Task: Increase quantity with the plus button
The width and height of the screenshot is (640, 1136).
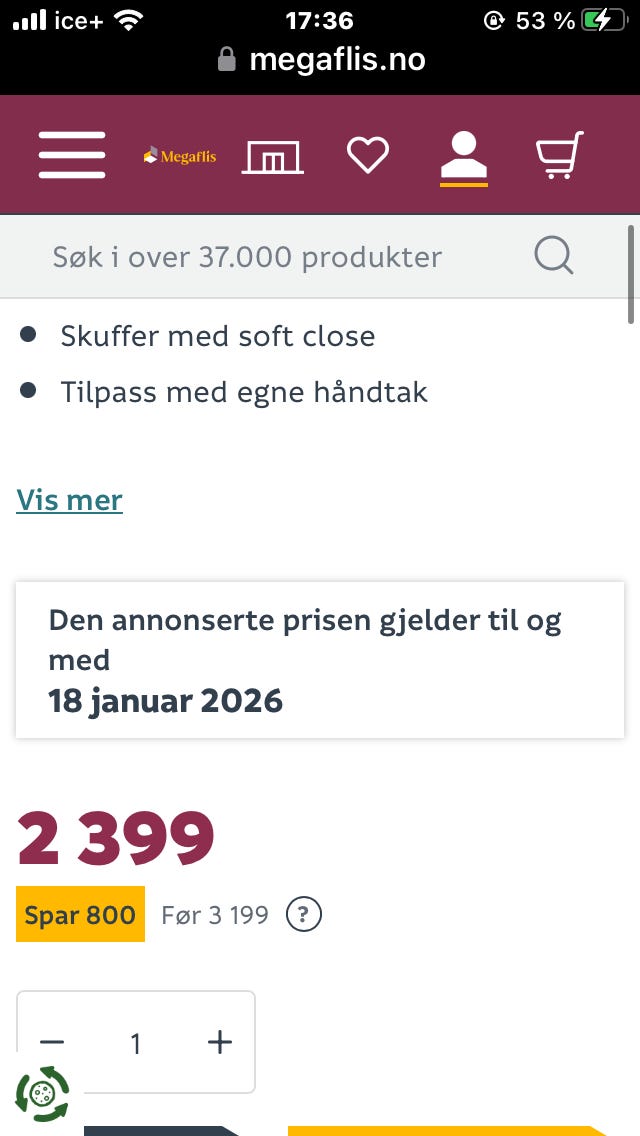Action: pyautogui.click(x=220, y=1043)
